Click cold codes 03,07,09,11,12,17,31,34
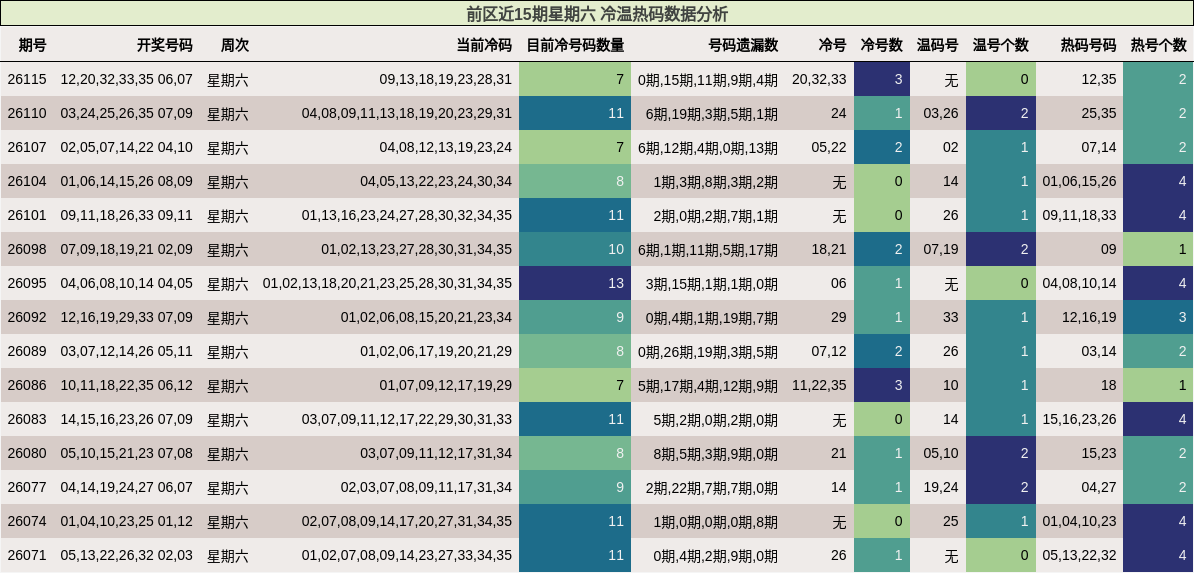The height and width of the screenshot is (573, 1194). (x=436, y=453)
